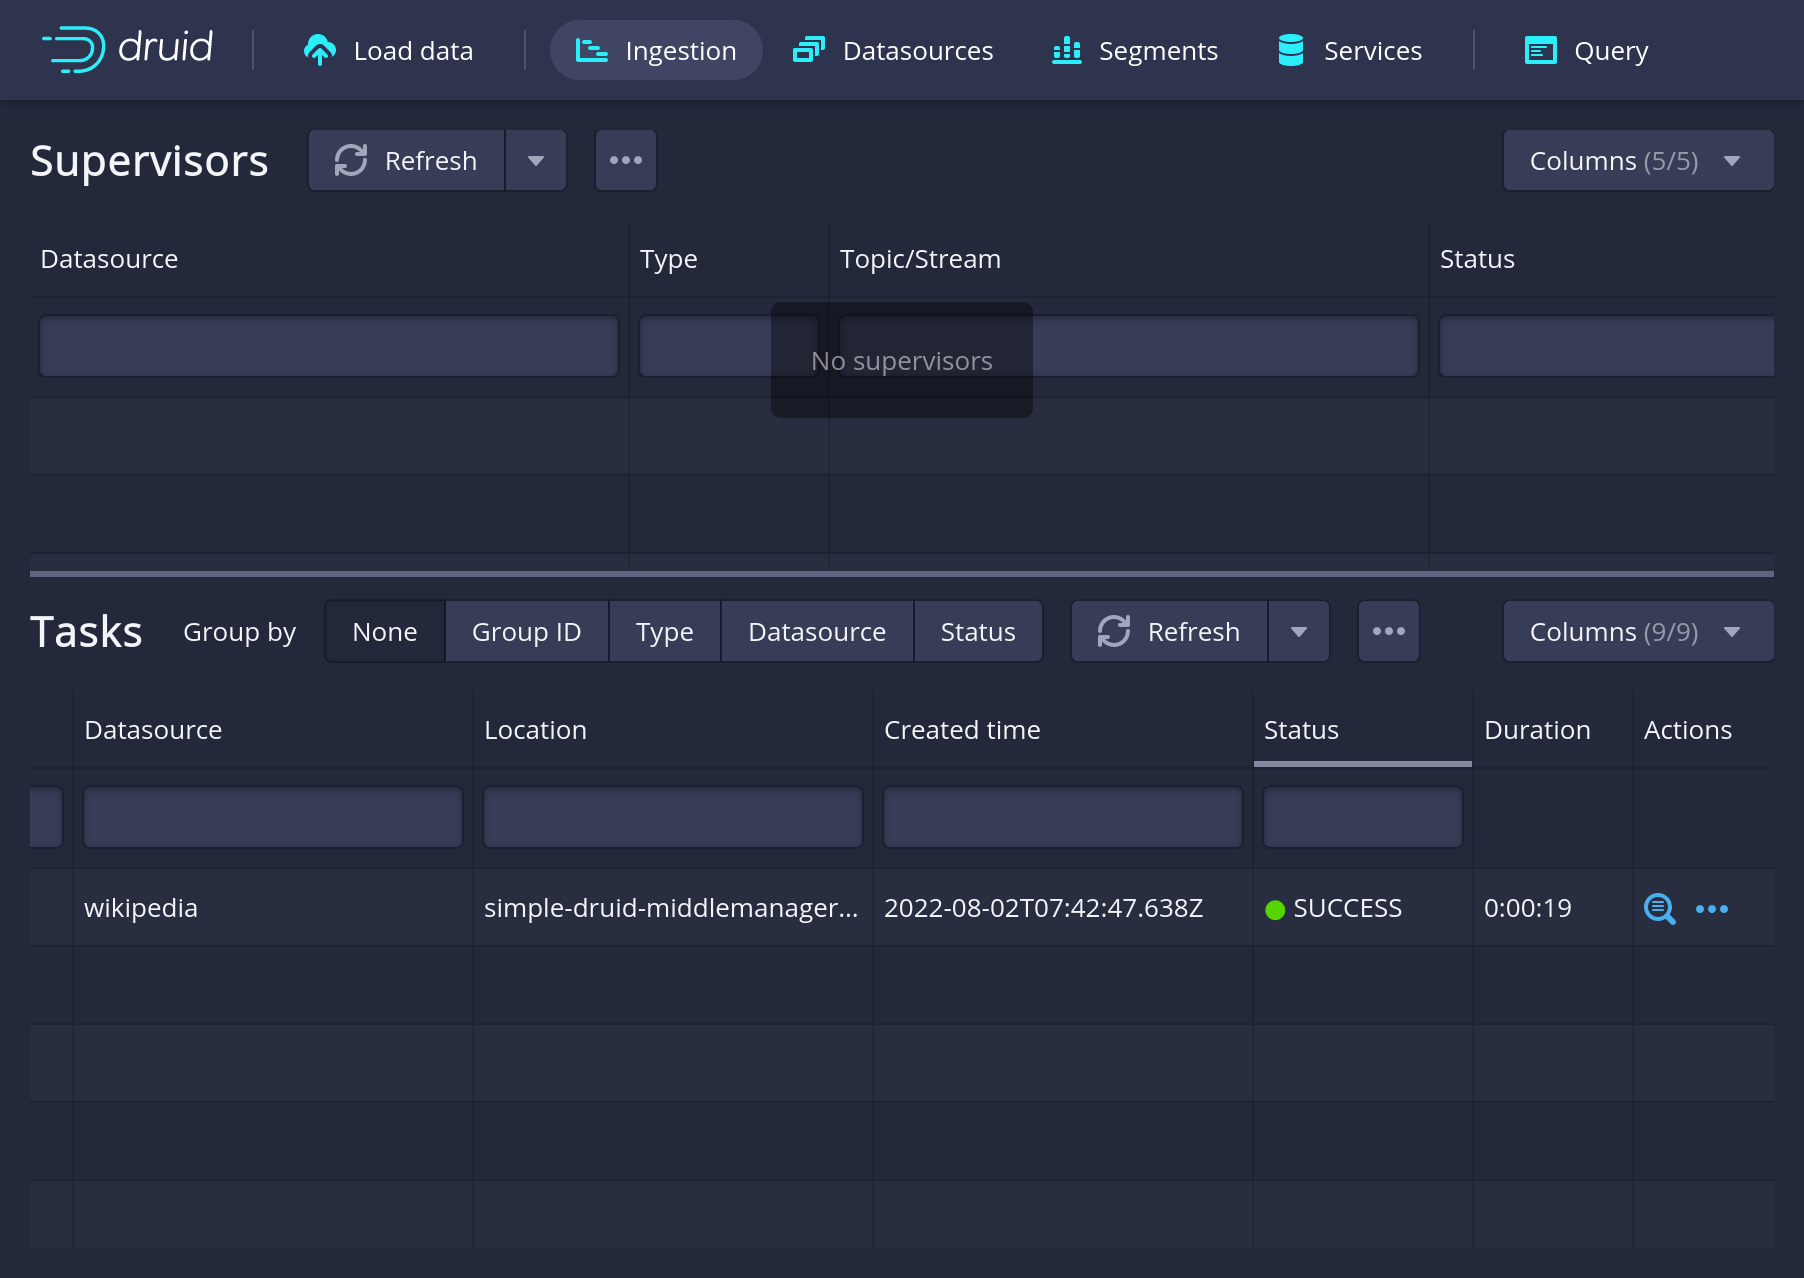
Task: Open the Supervisors Columns (5/5) dropdown
Action: click(1638, 160)
